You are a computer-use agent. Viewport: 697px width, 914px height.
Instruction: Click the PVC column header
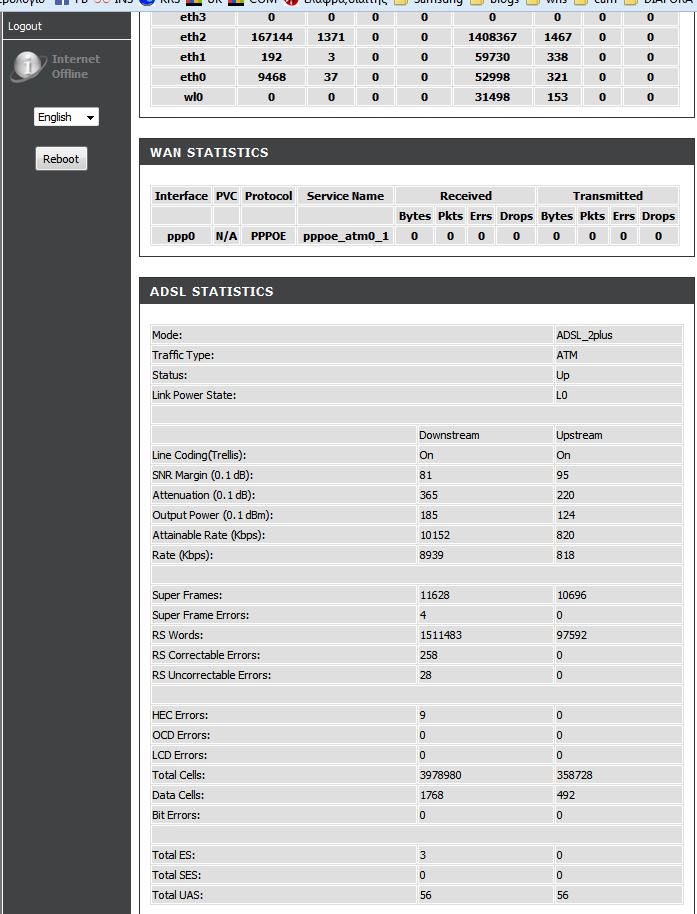[227, 196]
